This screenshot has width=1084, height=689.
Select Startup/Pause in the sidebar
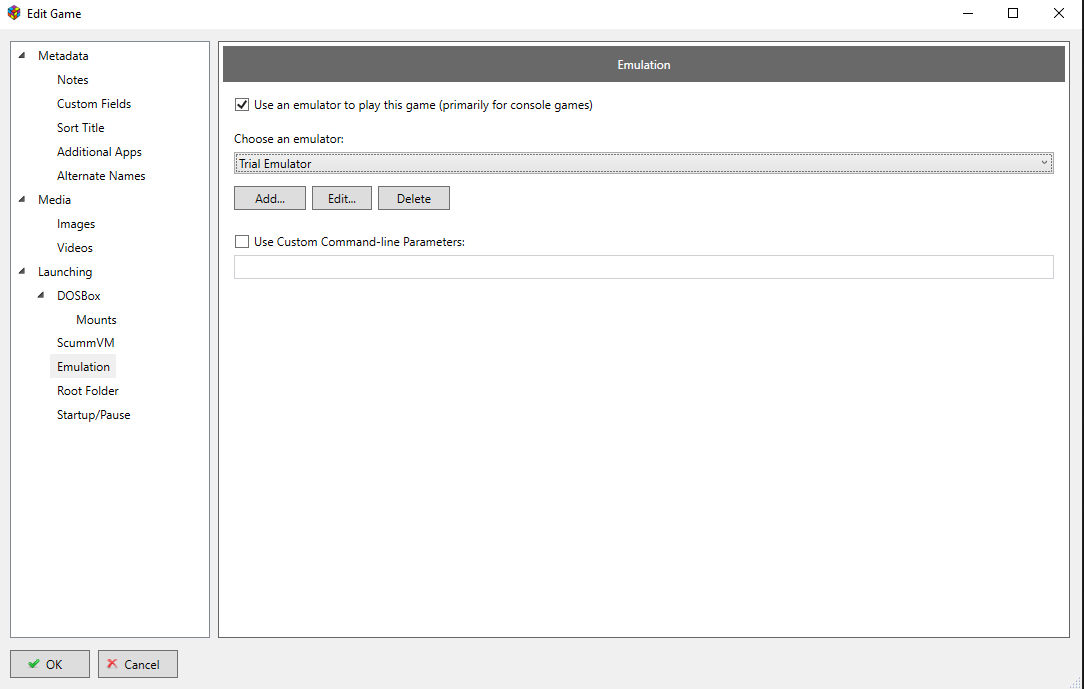pyautogui.click(x=93, y=415)
